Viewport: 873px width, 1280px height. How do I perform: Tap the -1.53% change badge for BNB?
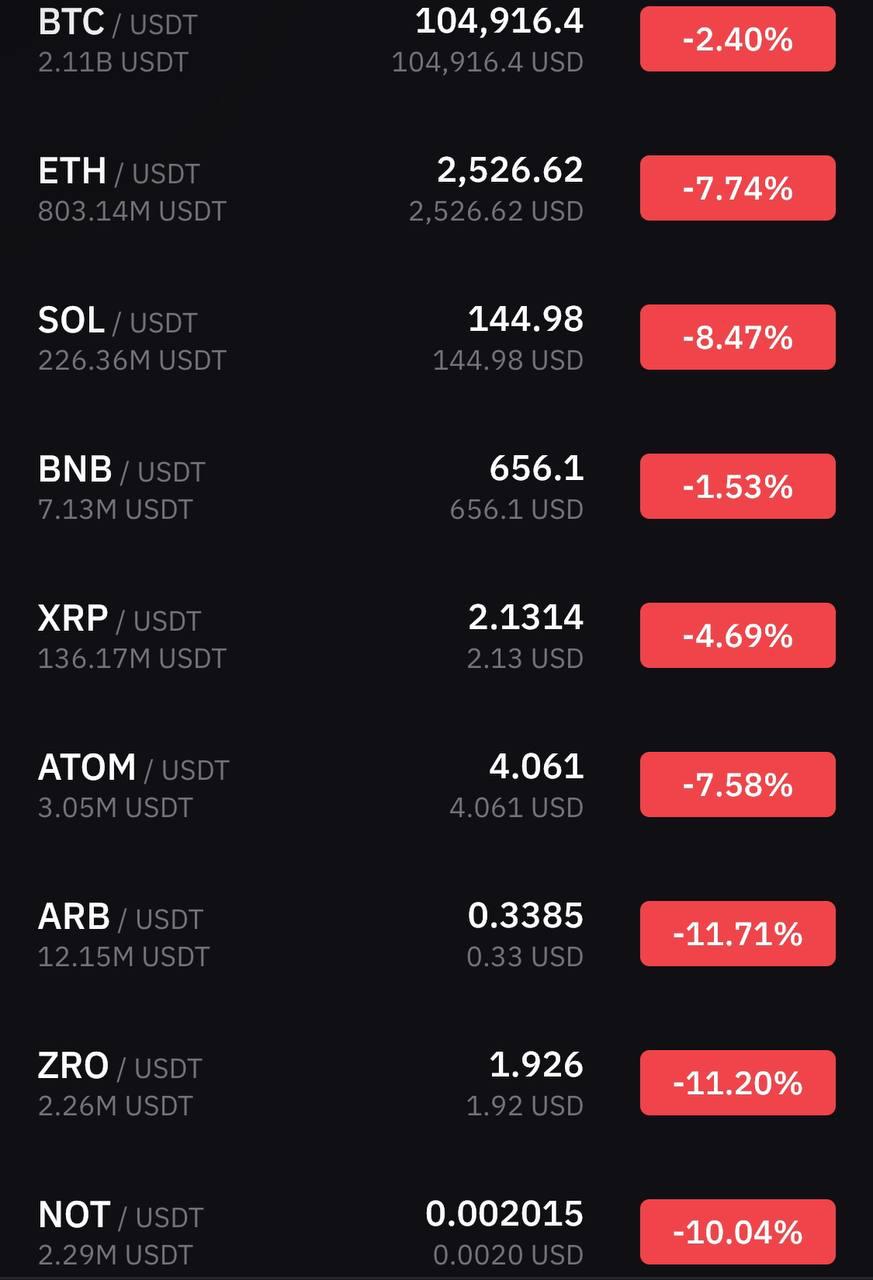[737, 486]
